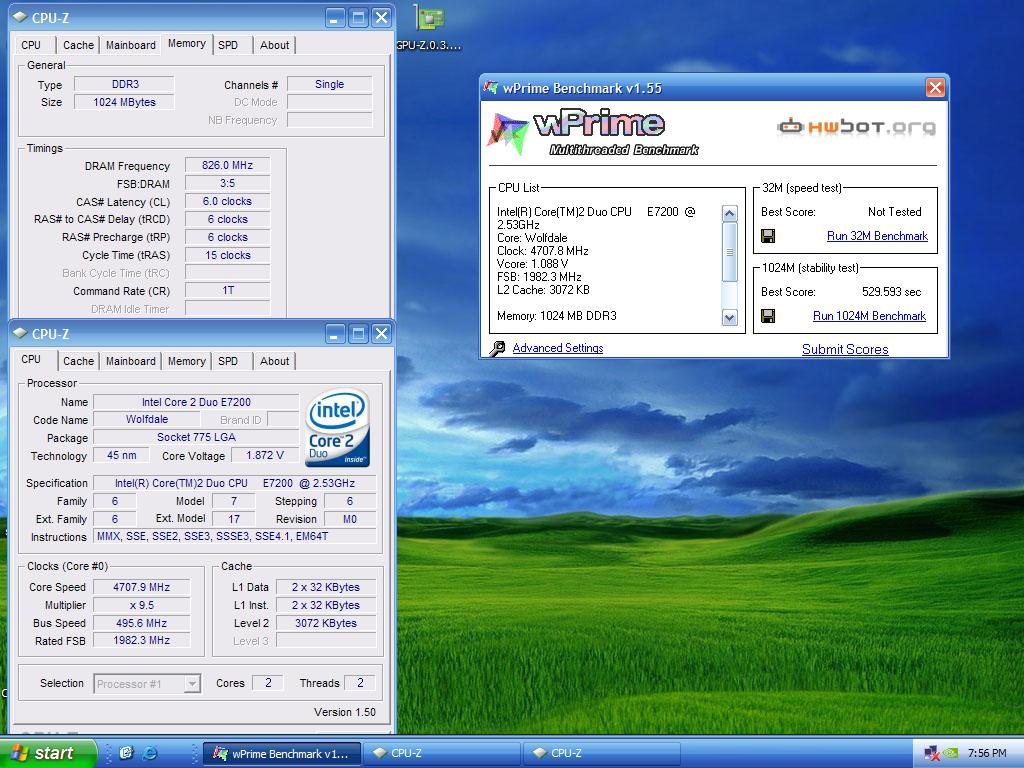1024x768 pixels.
Task: Open About tab in upper CPU-Z window
Action: 274,45
